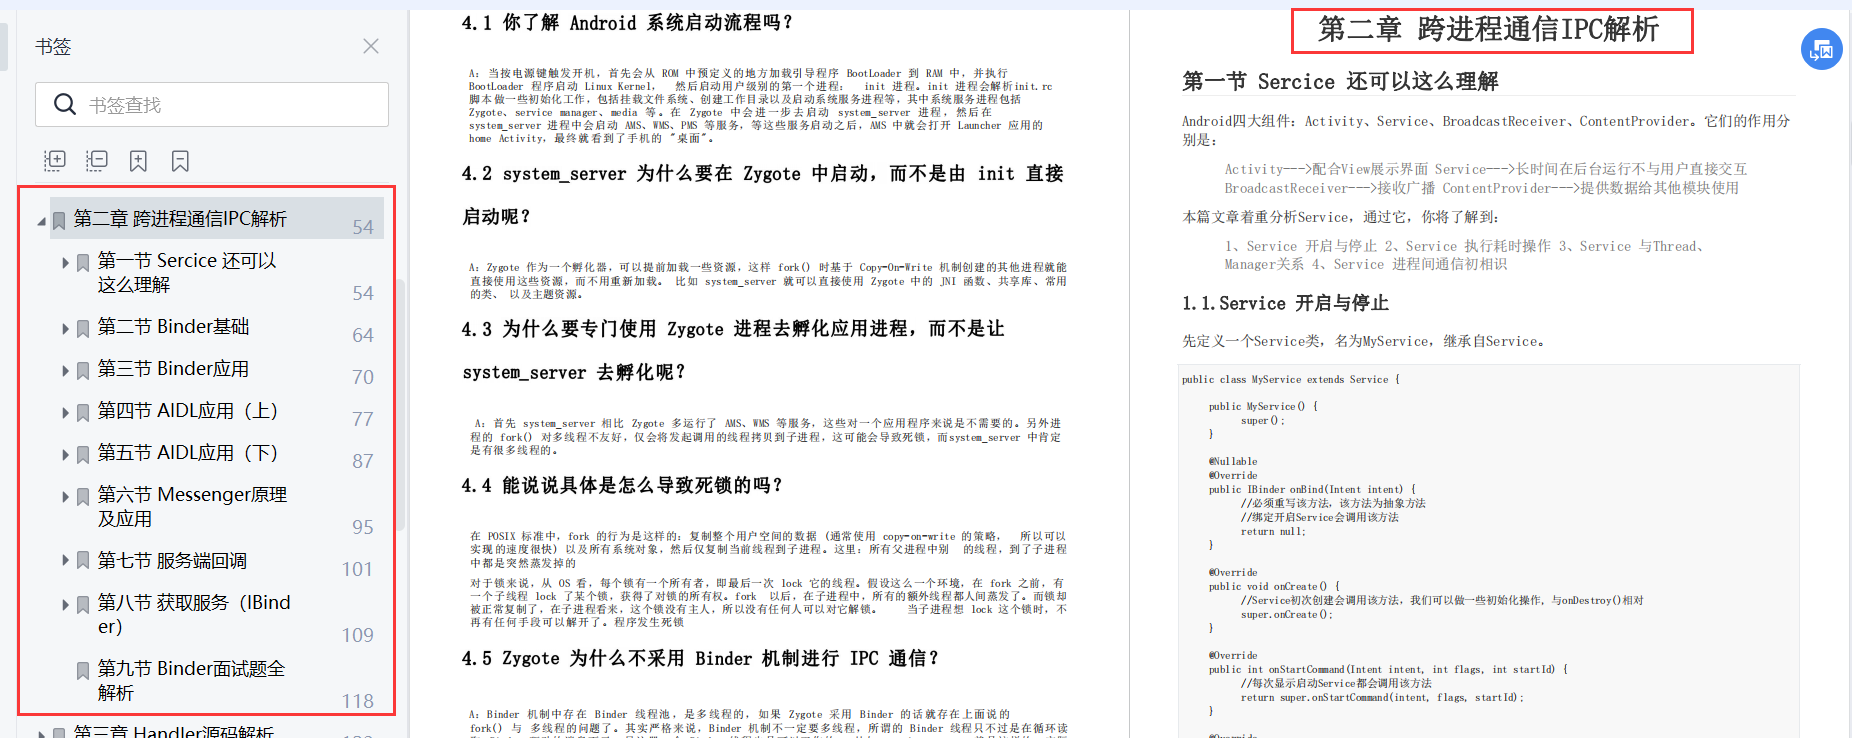1852x738 pixels.
Task: Jump to bookmark 第二节 Binder基础
Action: pos(174,327)
